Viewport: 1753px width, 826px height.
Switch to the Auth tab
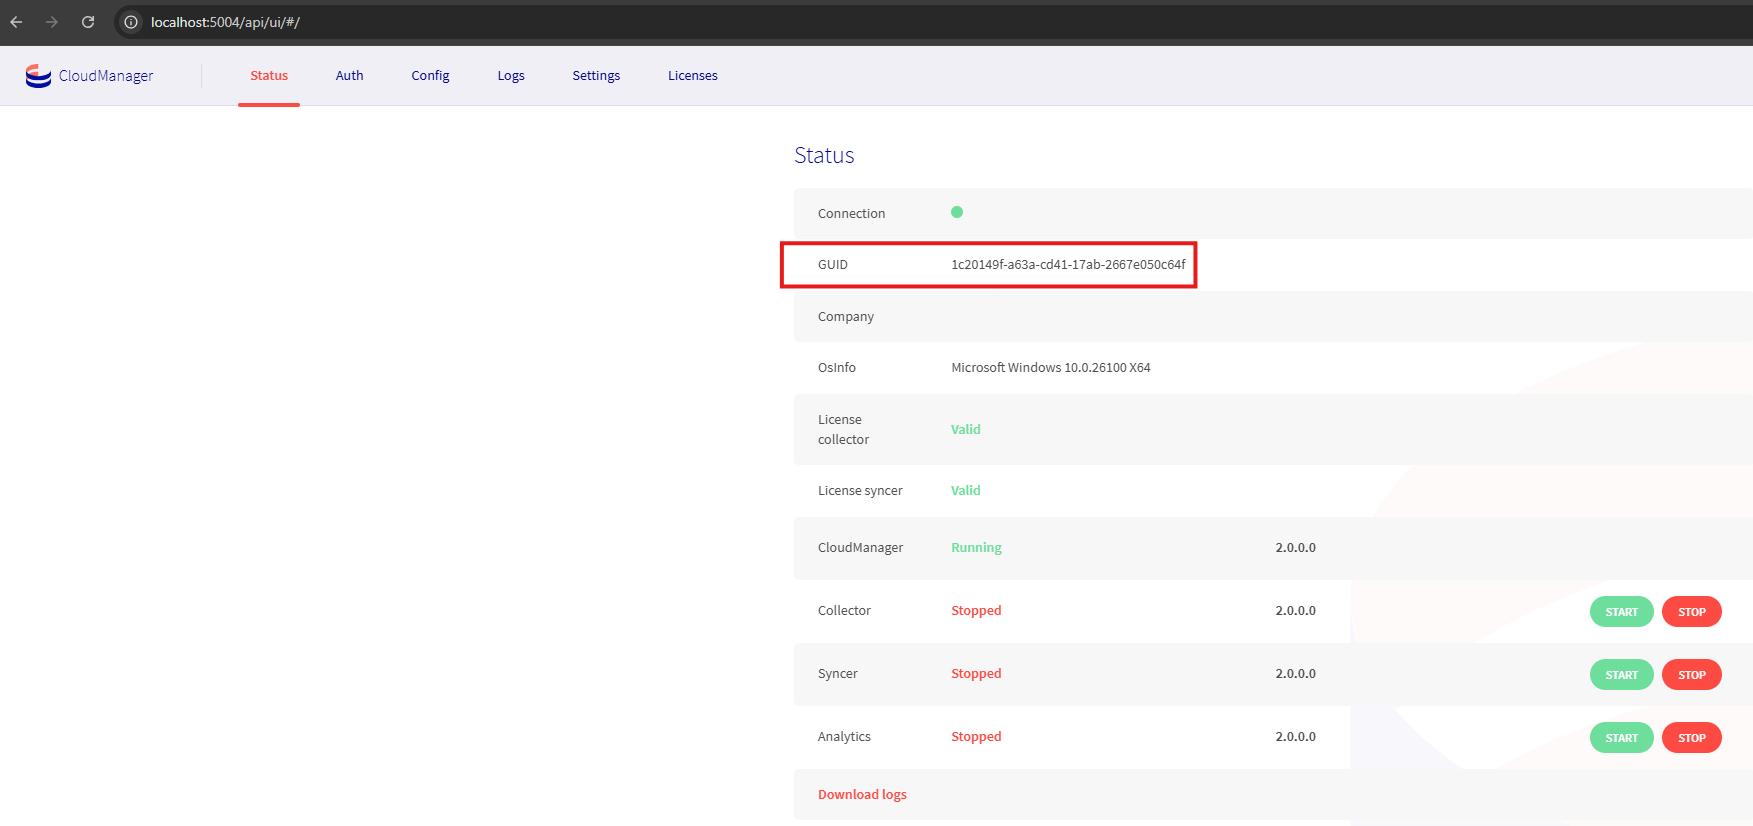tap(349, 76)
